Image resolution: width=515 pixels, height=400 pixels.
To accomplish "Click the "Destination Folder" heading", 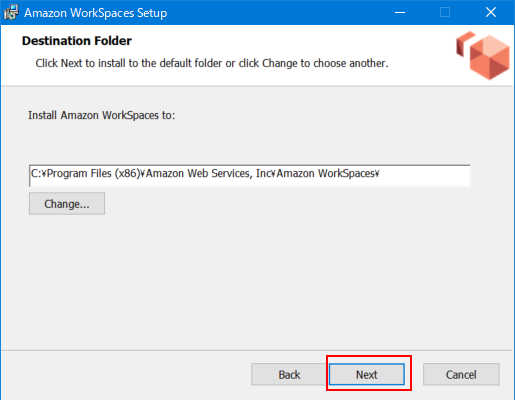I will (x=77, y=41).
